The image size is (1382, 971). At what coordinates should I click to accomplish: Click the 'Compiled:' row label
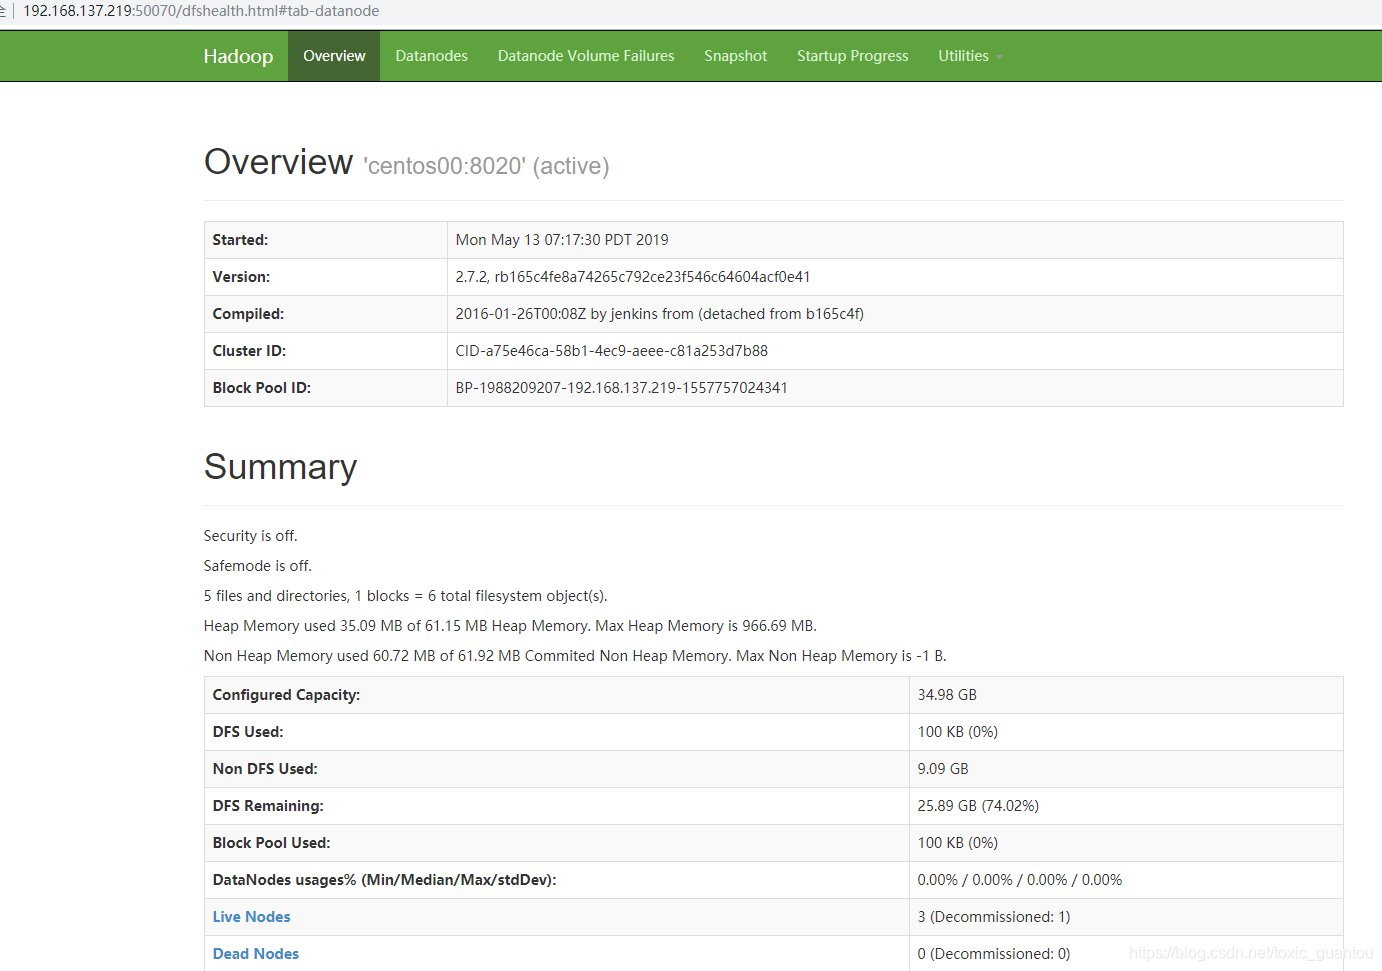point(248,314)
